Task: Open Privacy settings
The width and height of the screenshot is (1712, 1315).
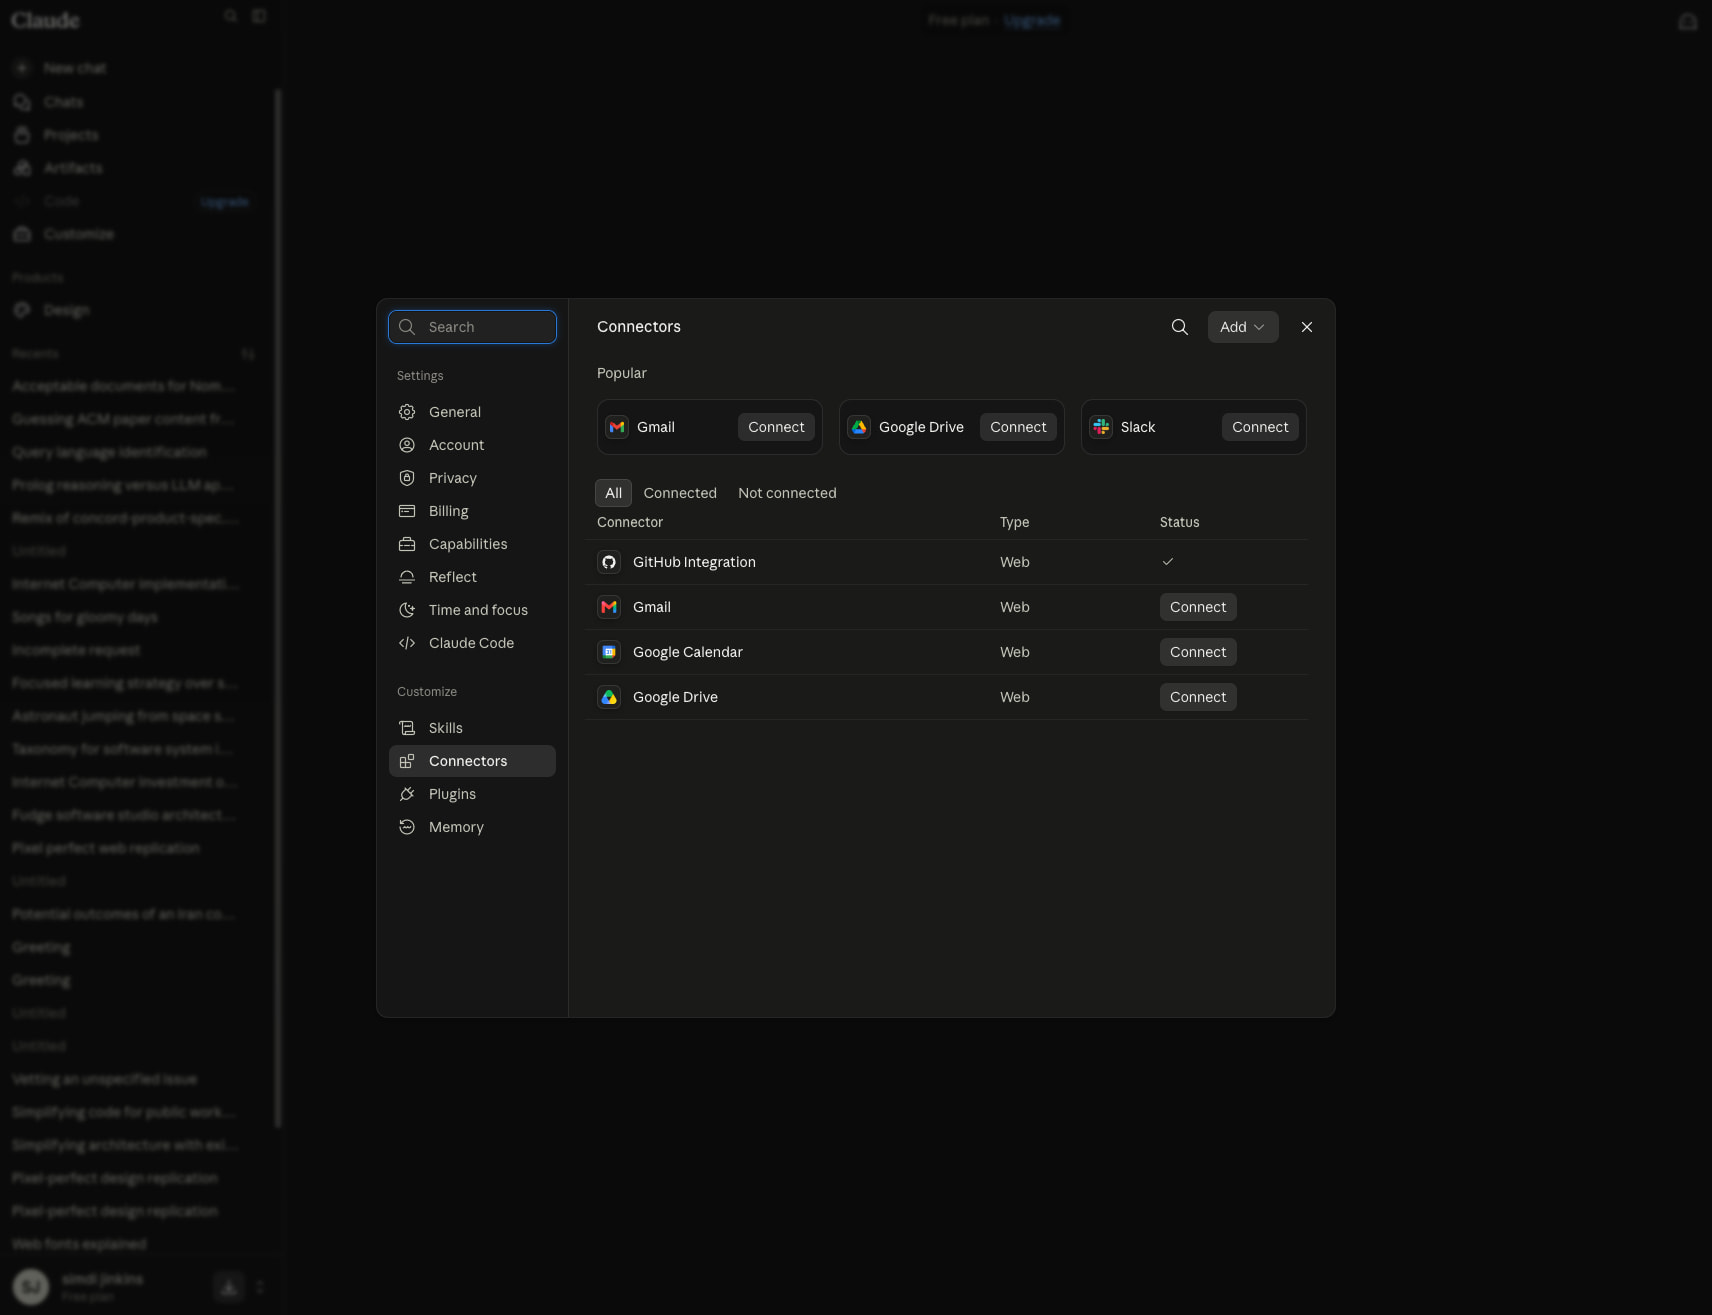Action: point(472,478)
